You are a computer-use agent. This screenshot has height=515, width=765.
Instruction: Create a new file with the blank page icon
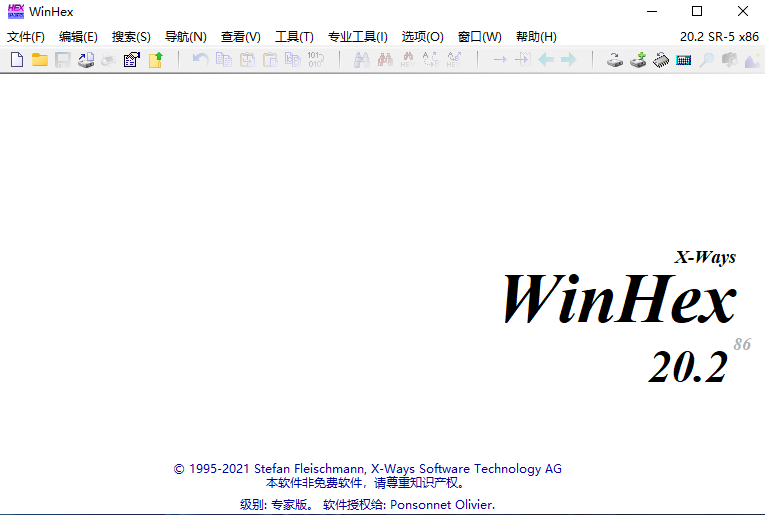(17, 59)
